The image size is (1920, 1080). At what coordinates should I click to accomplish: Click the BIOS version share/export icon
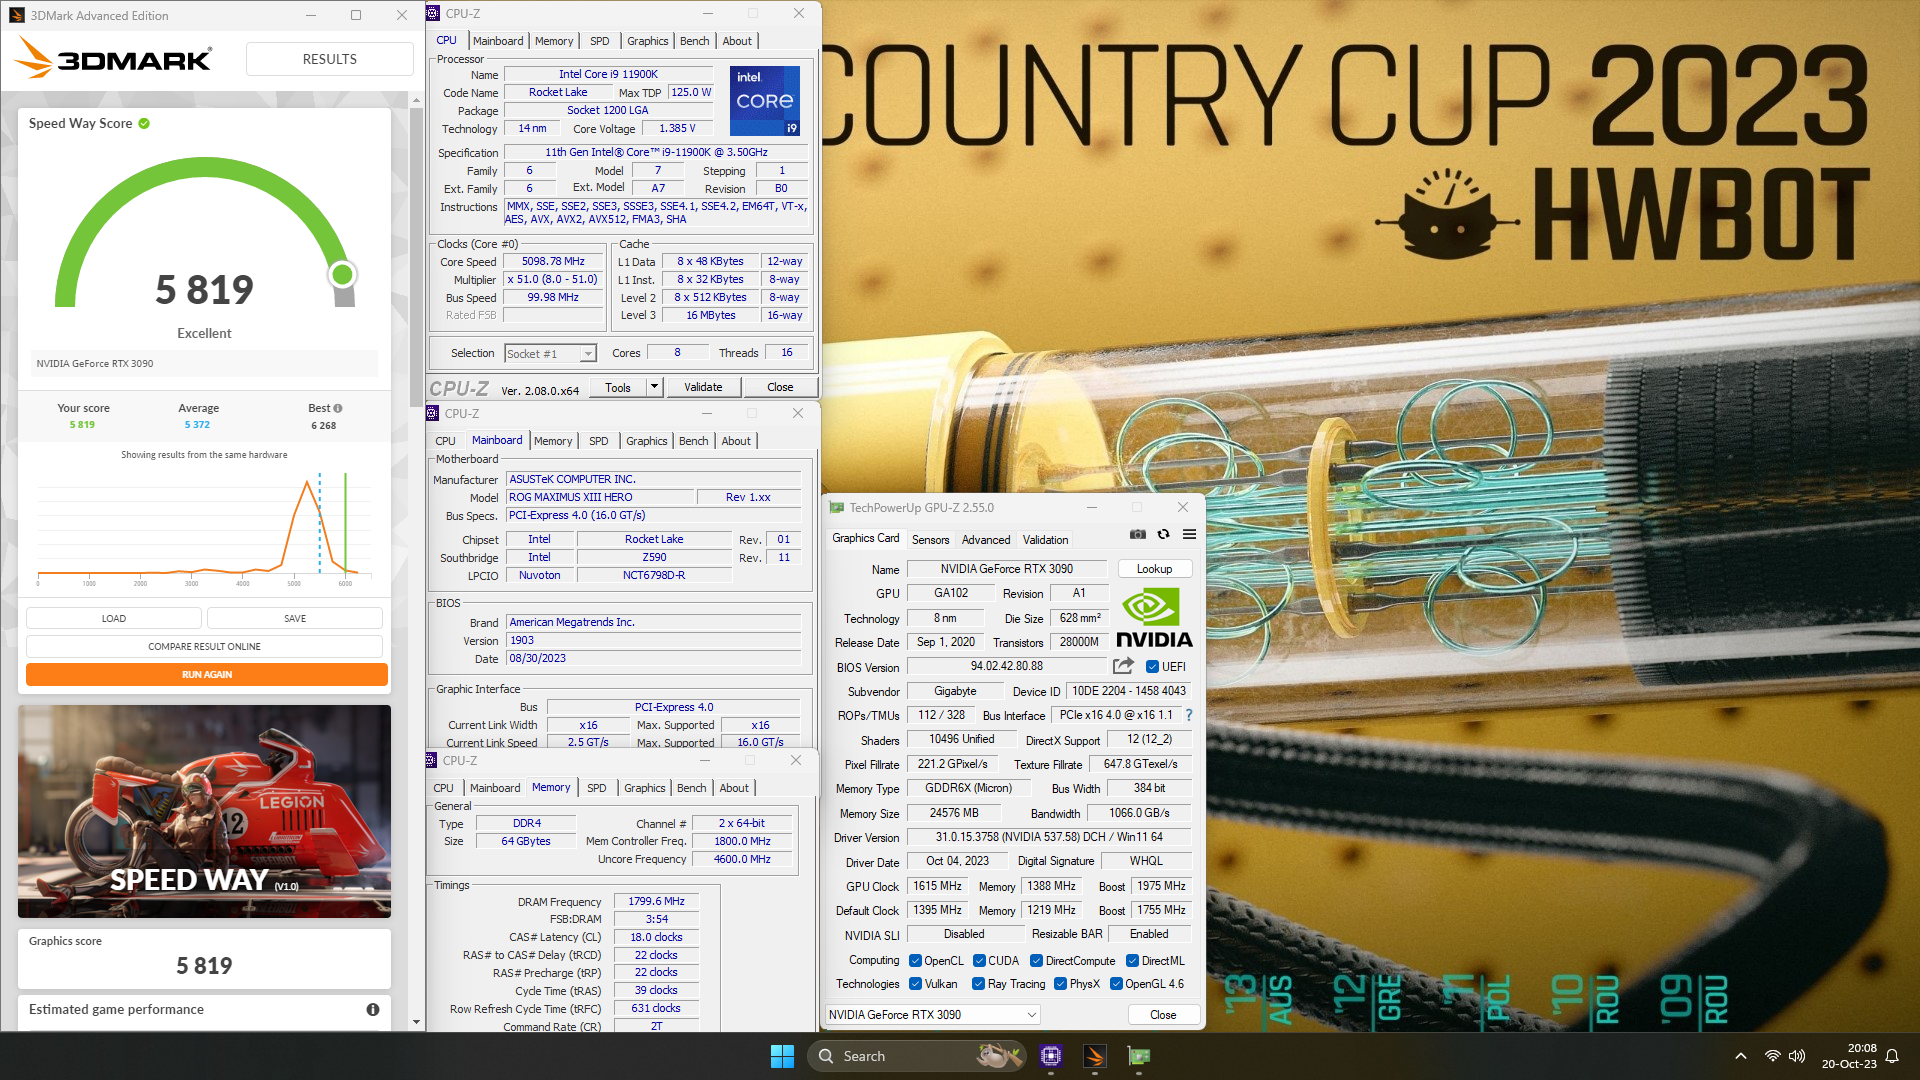tap(1123, 666)
